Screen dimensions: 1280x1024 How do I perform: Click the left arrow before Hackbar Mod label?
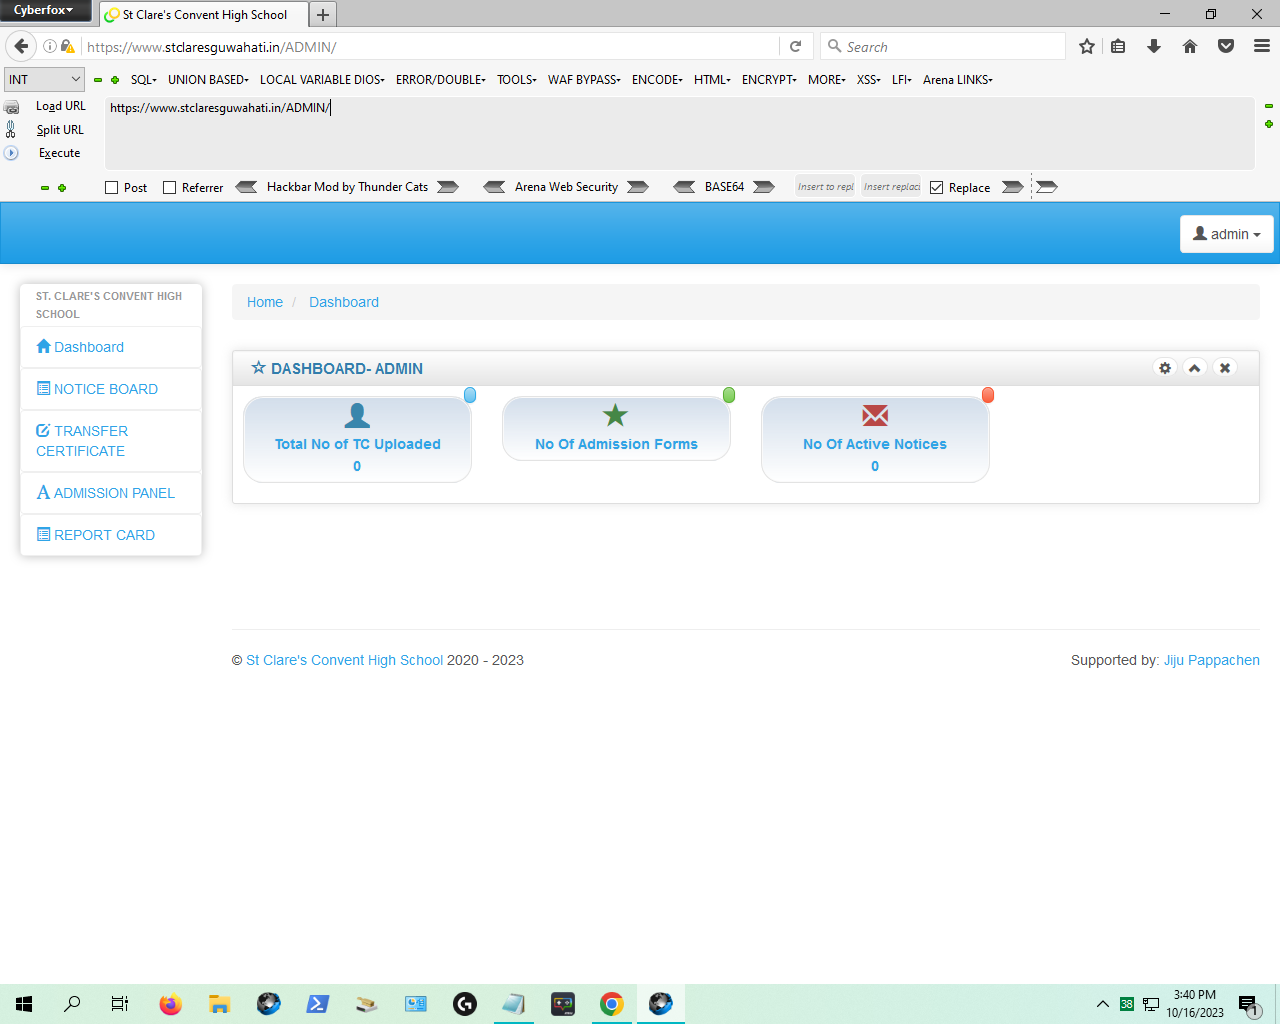click(x=246, y=187)
